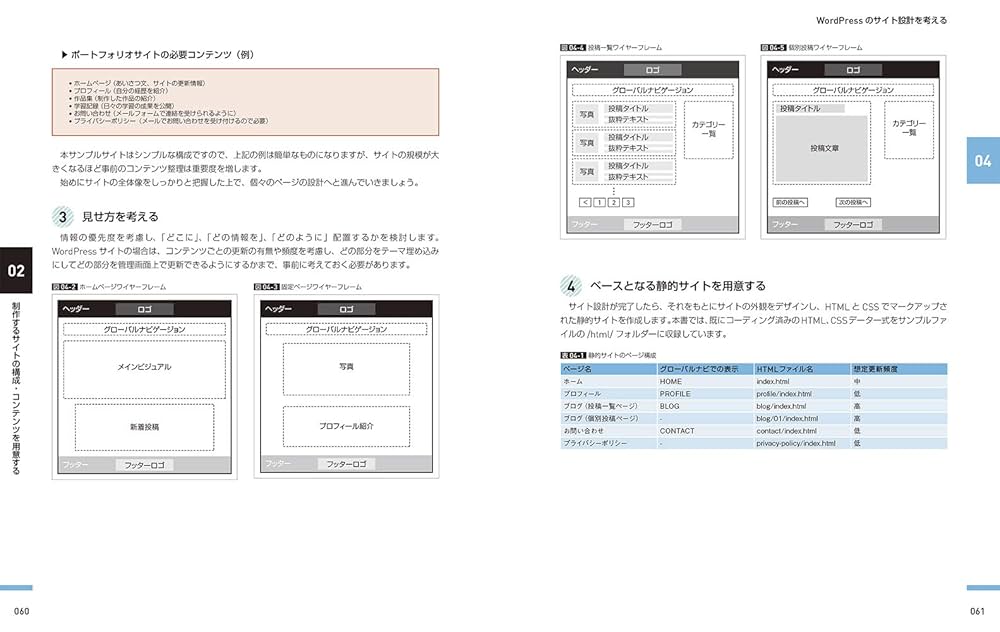
Task: Click the previous-page arrow in pagination wireframe
Action: 584,202
